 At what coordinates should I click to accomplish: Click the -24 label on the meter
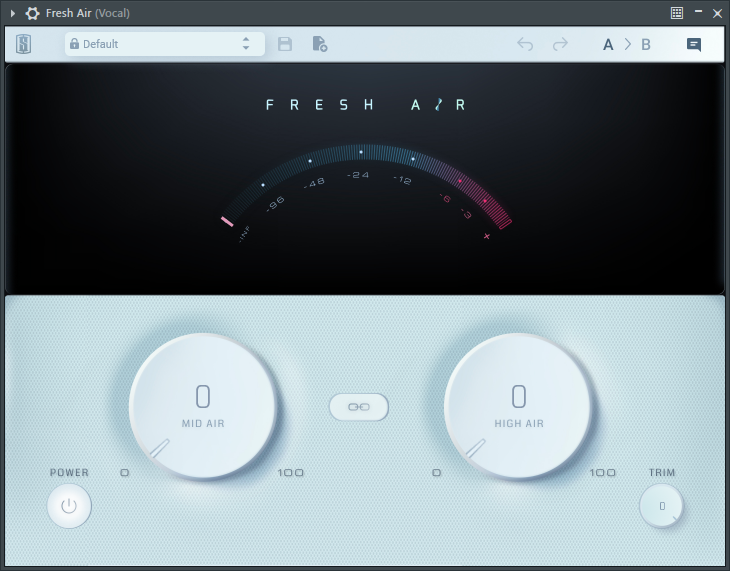pos(358,175)
